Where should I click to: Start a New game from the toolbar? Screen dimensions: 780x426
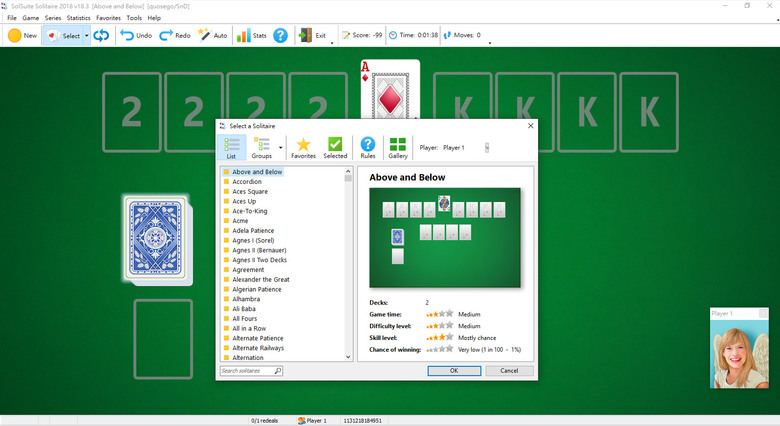pos(23,35)
